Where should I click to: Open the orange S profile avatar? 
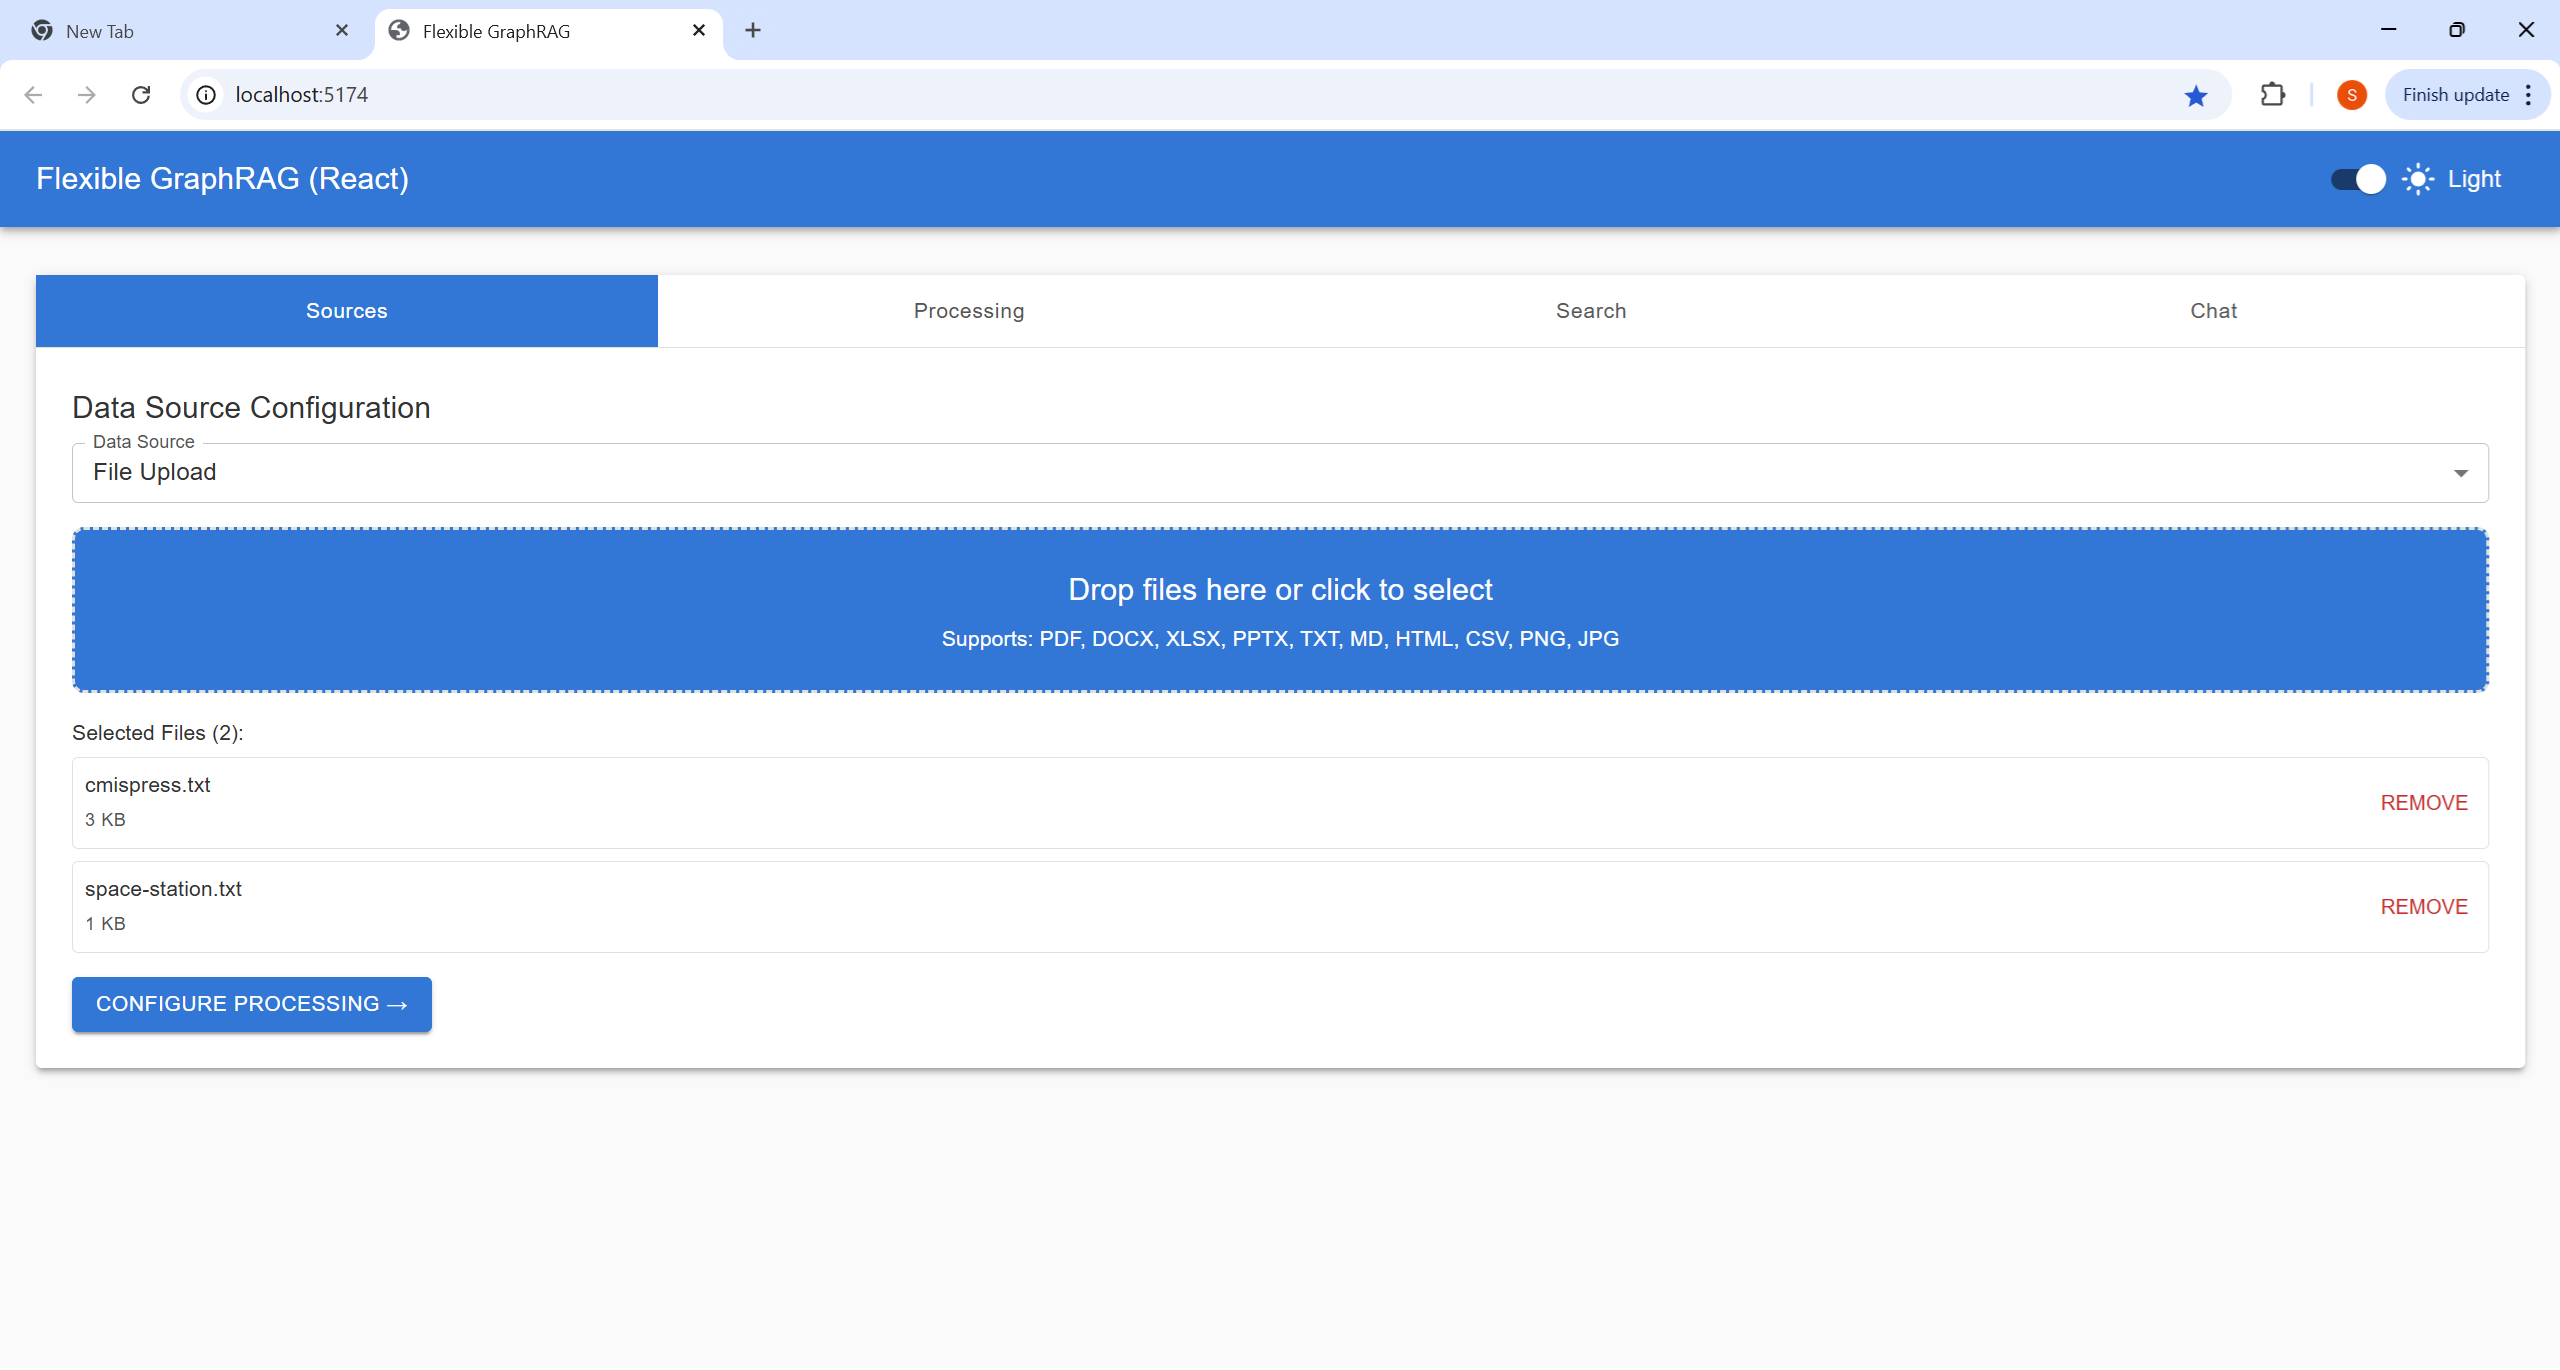coord(2351,95)
